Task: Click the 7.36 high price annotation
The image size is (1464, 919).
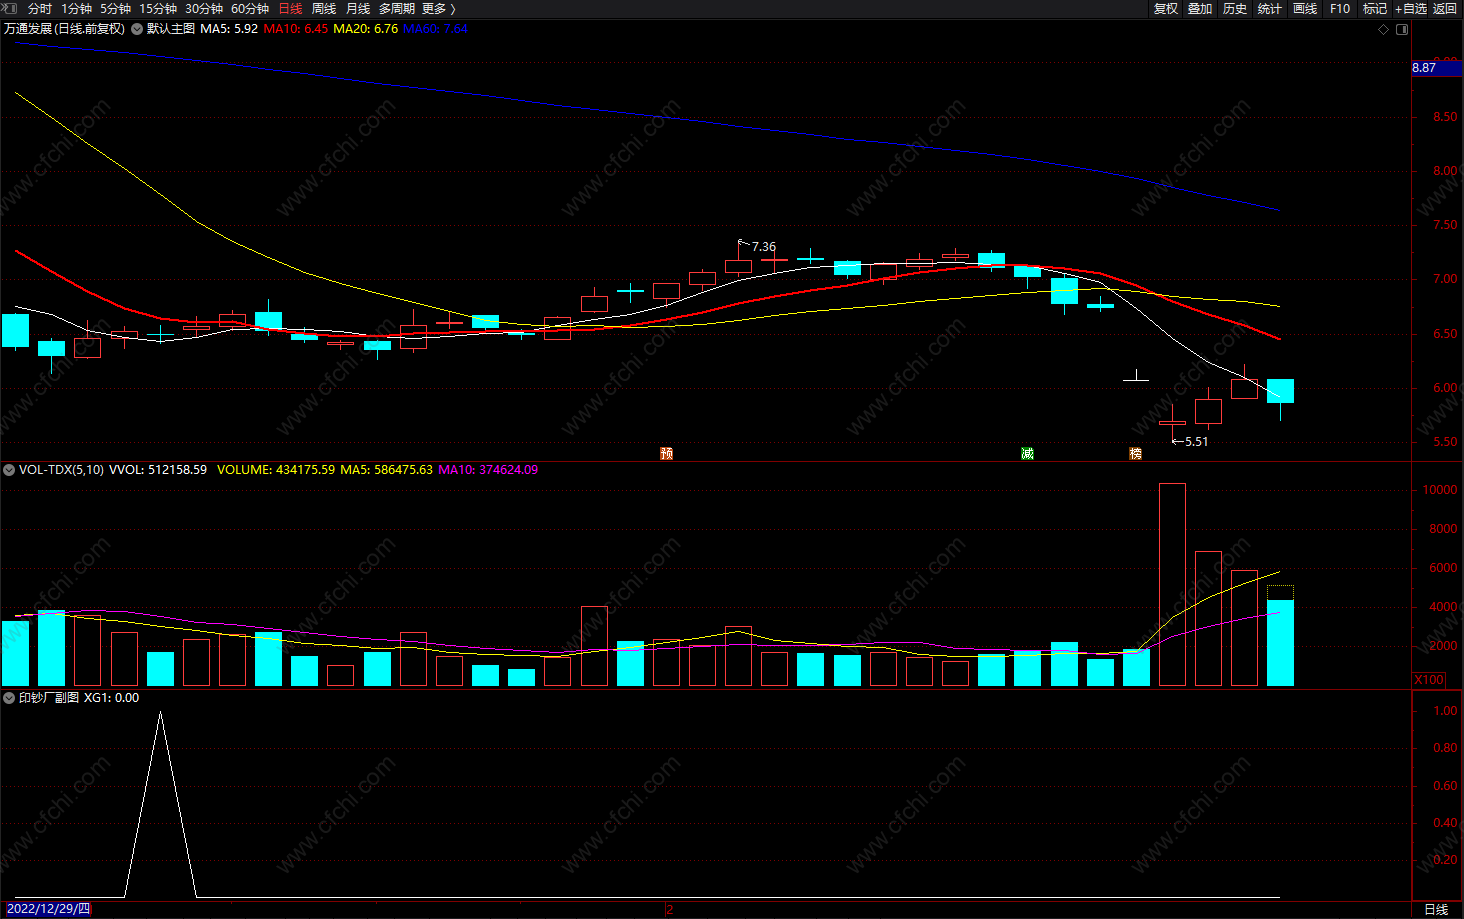Action: click(x=764, y=246)
